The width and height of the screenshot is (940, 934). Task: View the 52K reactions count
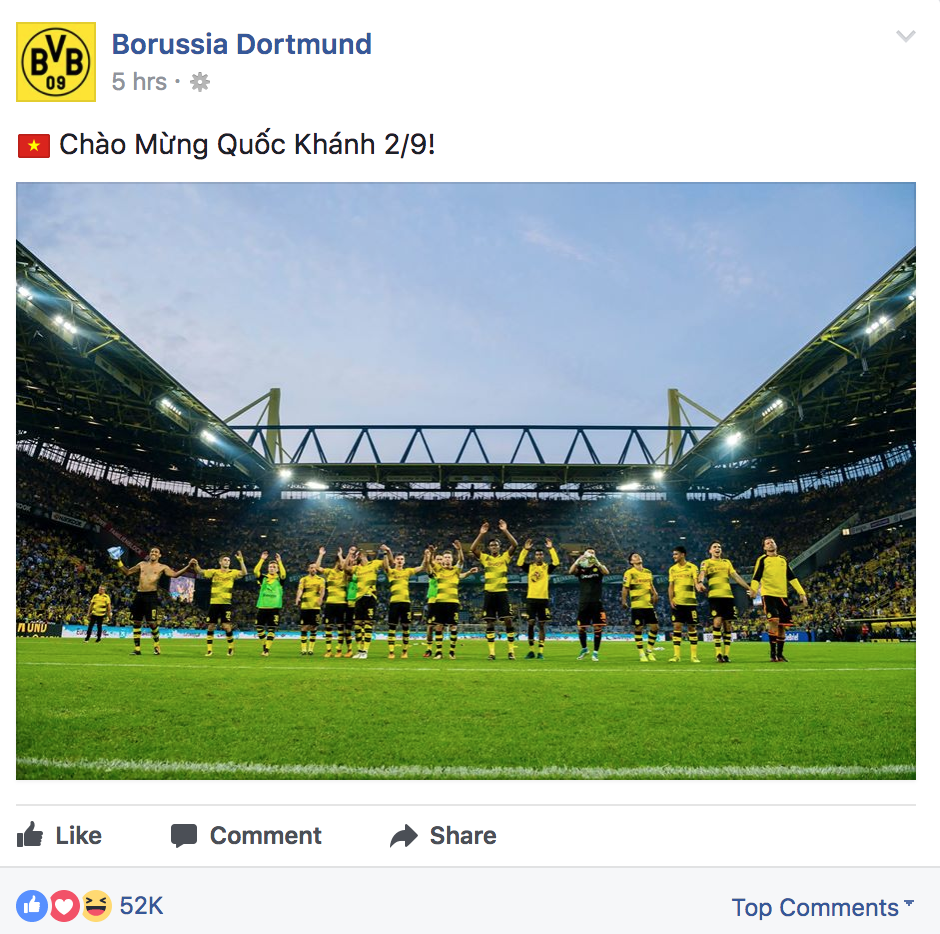pyautogui.click(x=141, y=906)
